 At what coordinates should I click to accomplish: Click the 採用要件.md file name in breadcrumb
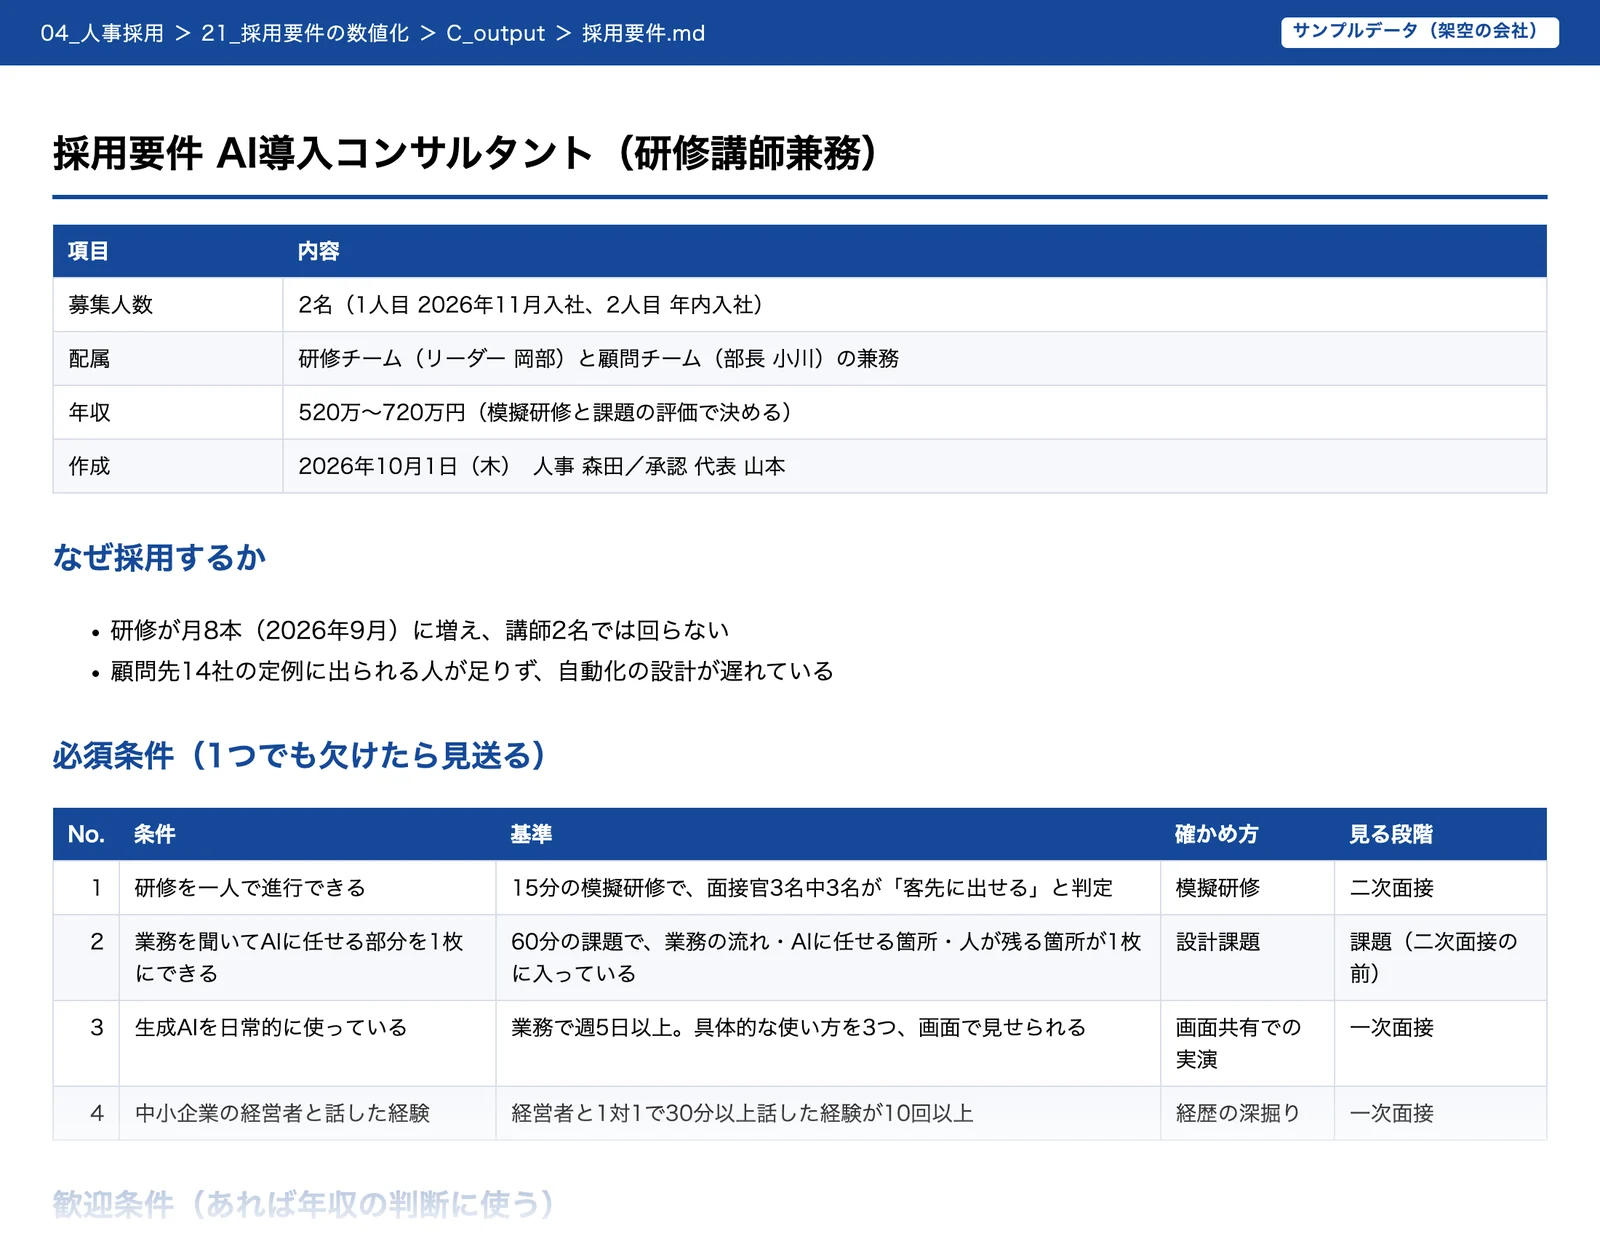(643, 33)
